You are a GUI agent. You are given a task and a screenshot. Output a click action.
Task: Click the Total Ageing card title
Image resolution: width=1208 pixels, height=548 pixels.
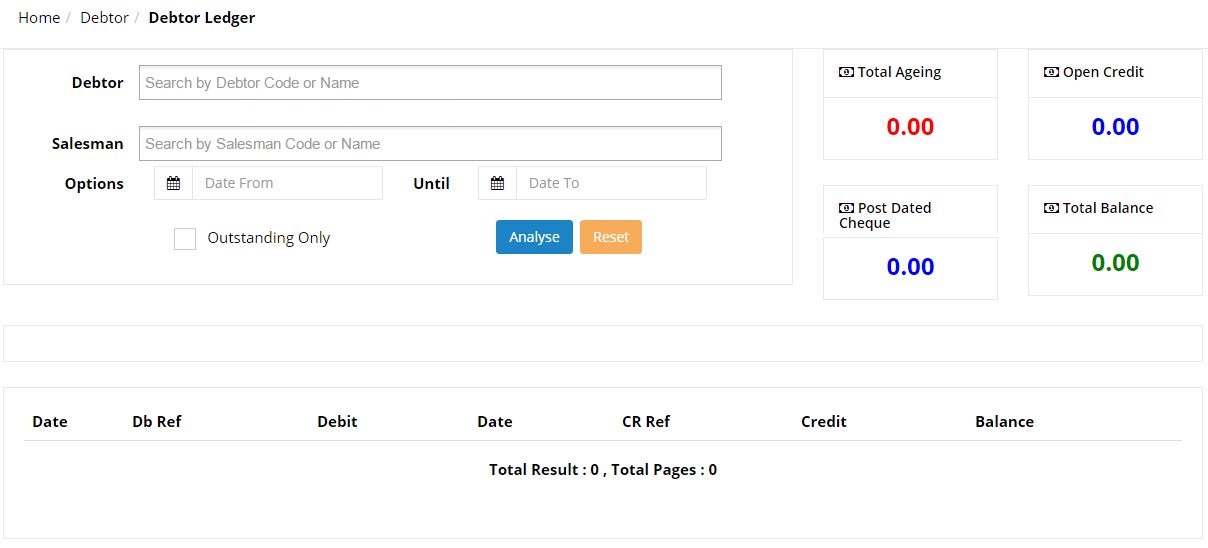(x=899, y=72)
